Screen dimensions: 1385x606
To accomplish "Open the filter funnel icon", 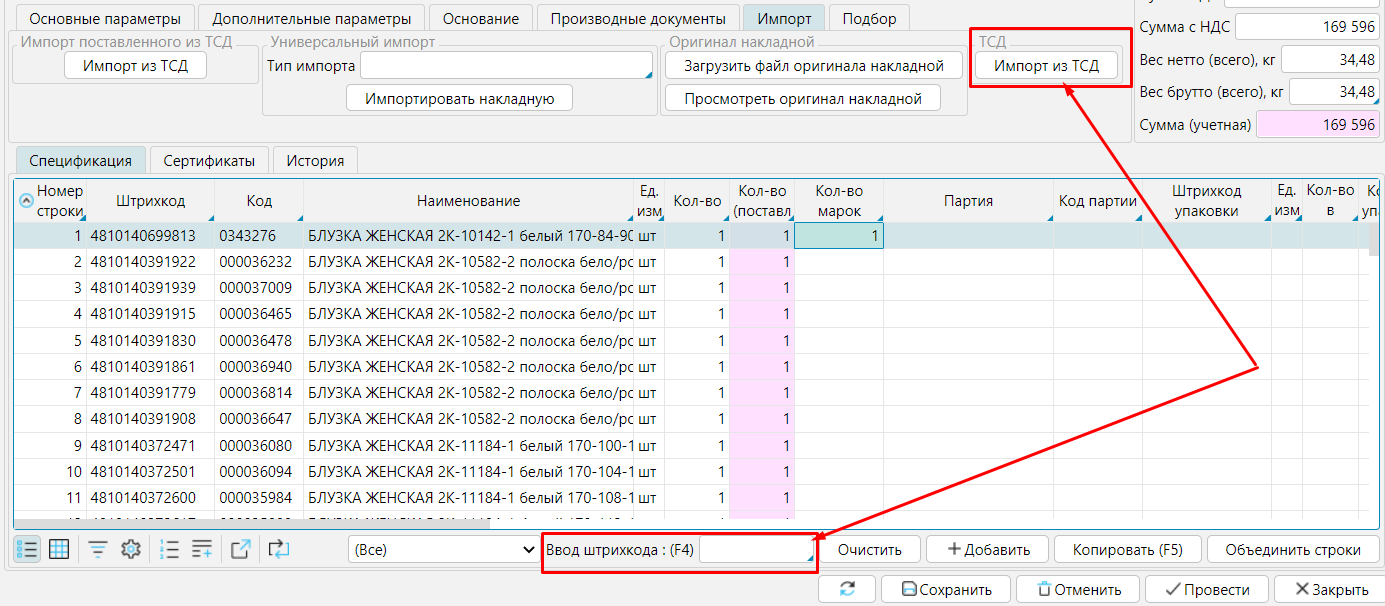I will (98, 549).
